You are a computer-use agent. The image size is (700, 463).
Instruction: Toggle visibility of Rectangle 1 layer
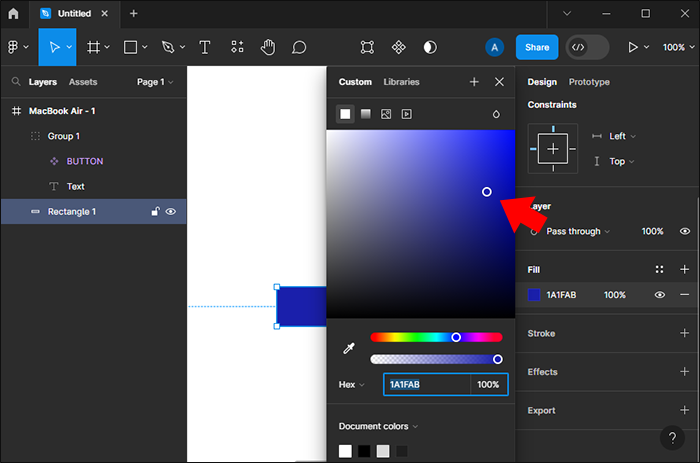coord(171,212)
